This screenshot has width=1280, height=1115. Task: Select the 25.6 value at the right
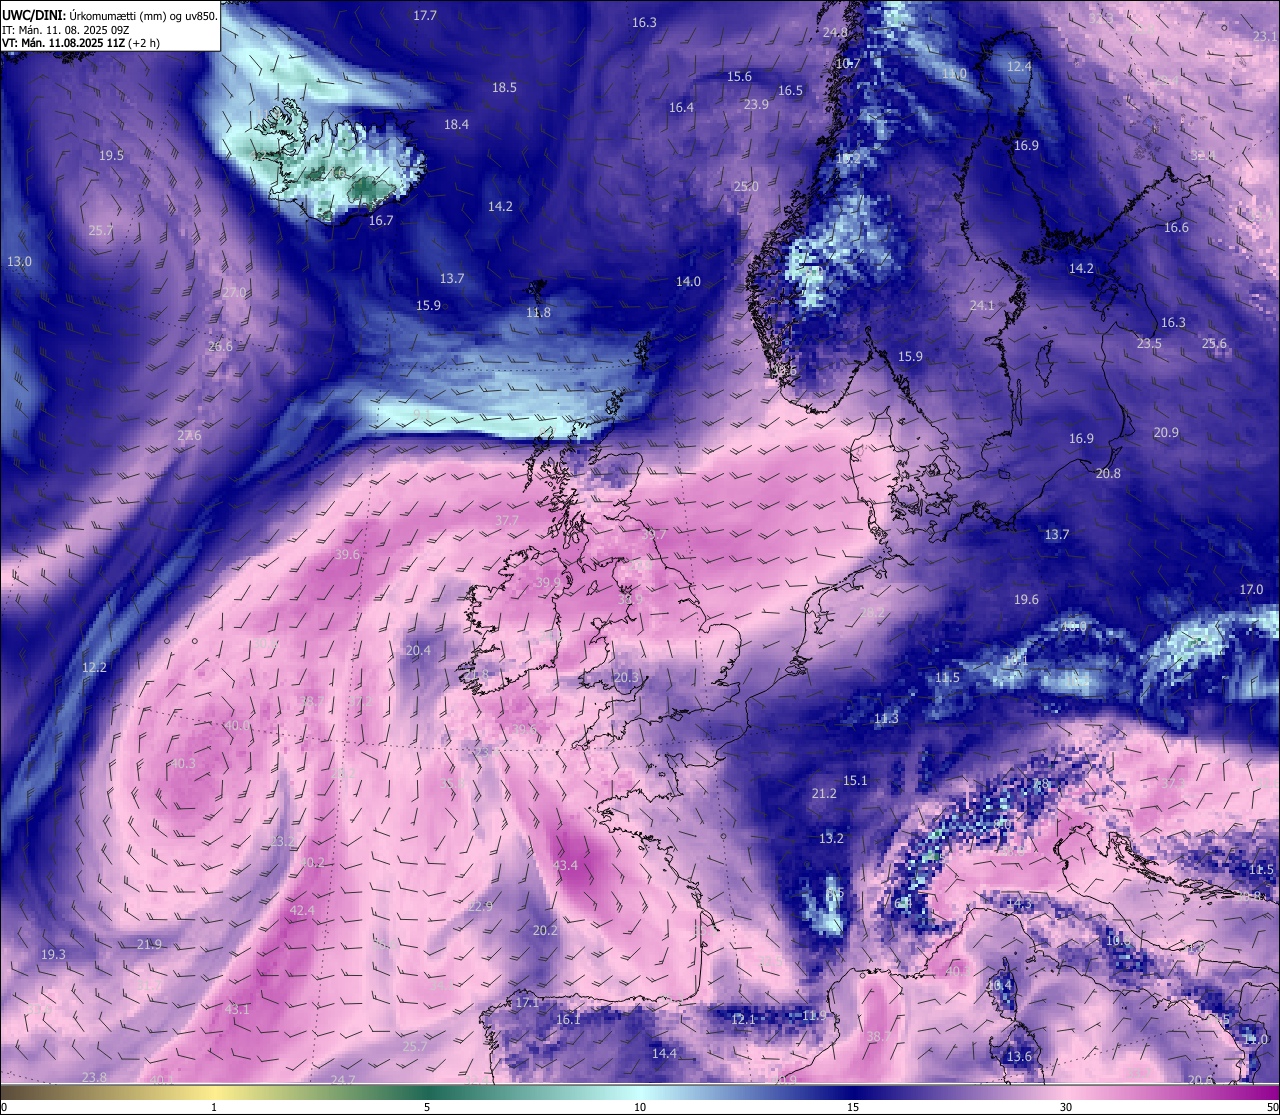pos(1214,343)
